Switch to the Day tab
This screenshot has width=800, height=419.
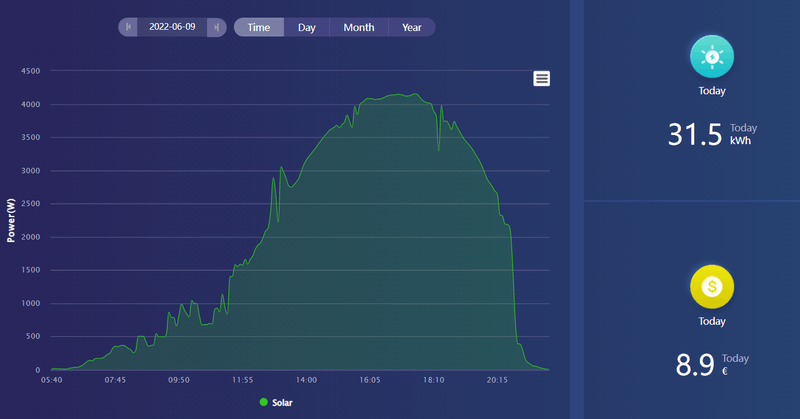(x=307, y=27)
